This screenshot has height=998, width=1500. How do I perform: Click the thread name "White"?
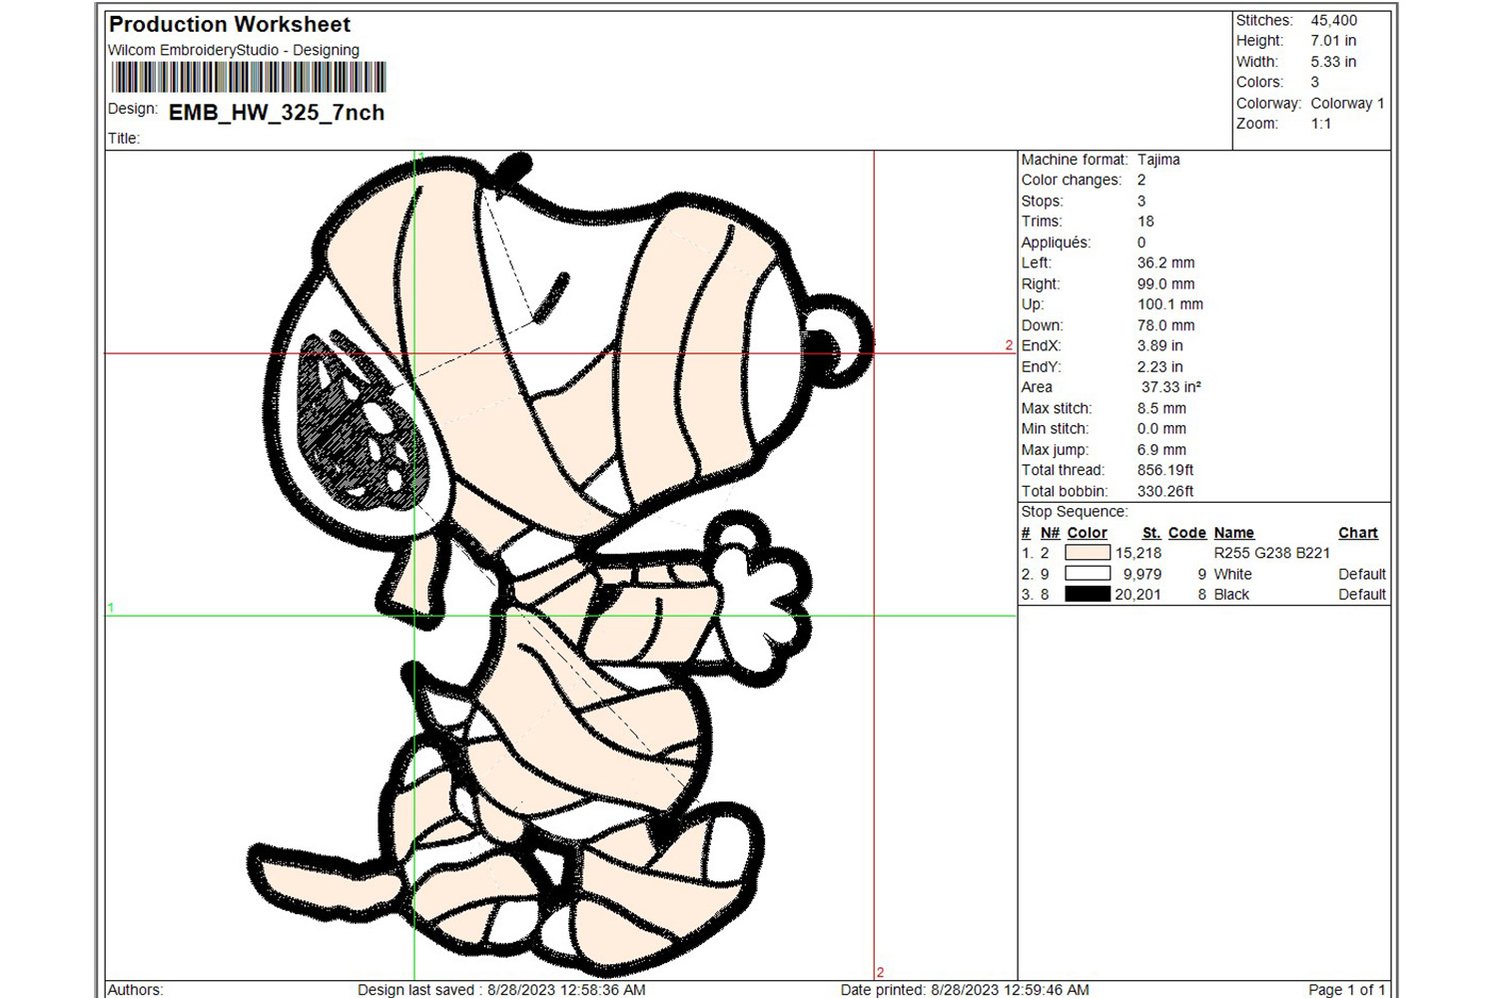point(1233,574)
